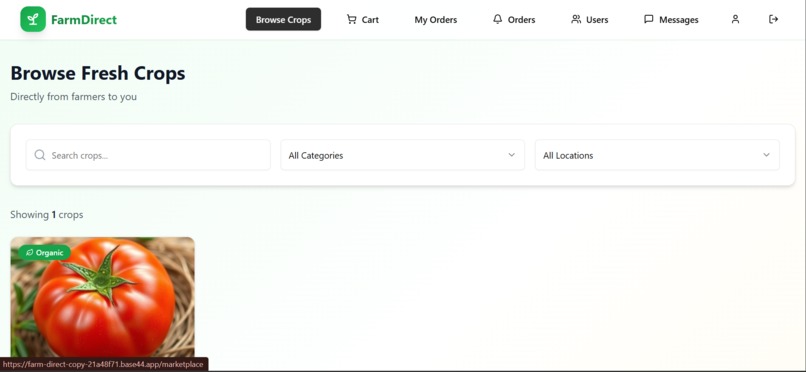The width and height of the screenshot is (806, 372).
Task: Click the Browse Fresh Crops heading
Action: coord(98,73)
